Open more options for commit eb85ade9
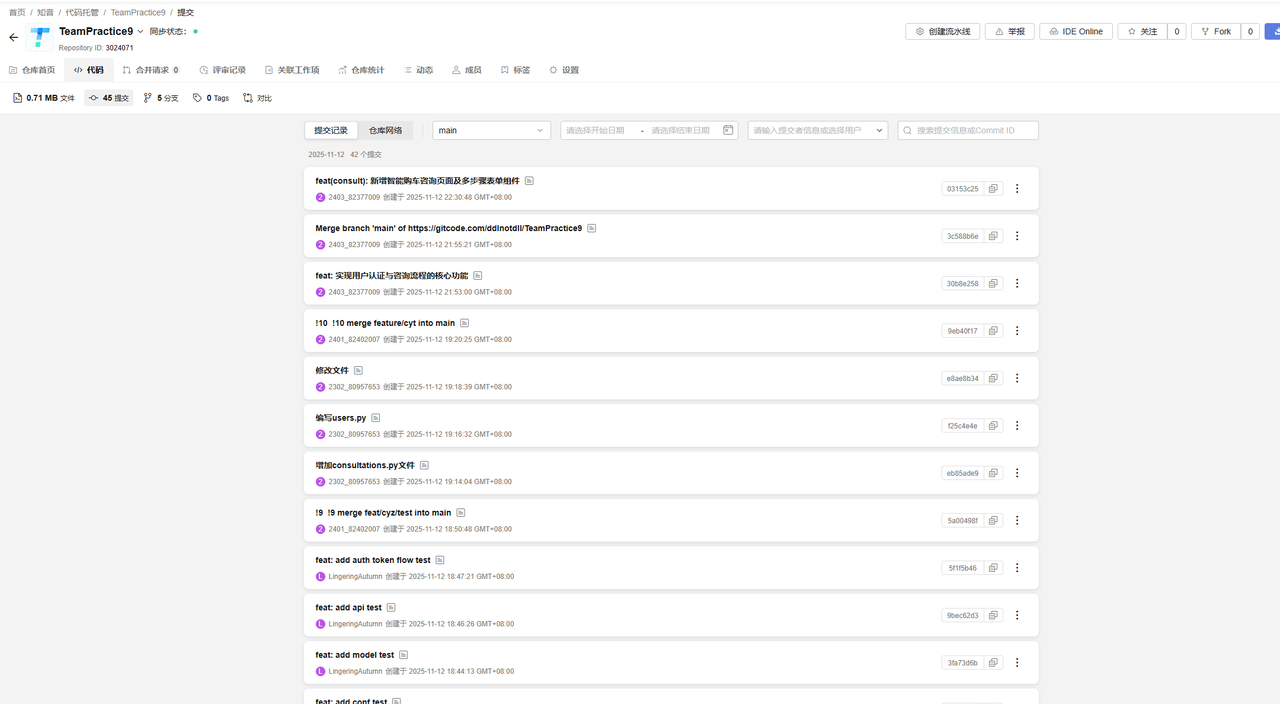This screenshot has width=1280, height=704. 1017,473
